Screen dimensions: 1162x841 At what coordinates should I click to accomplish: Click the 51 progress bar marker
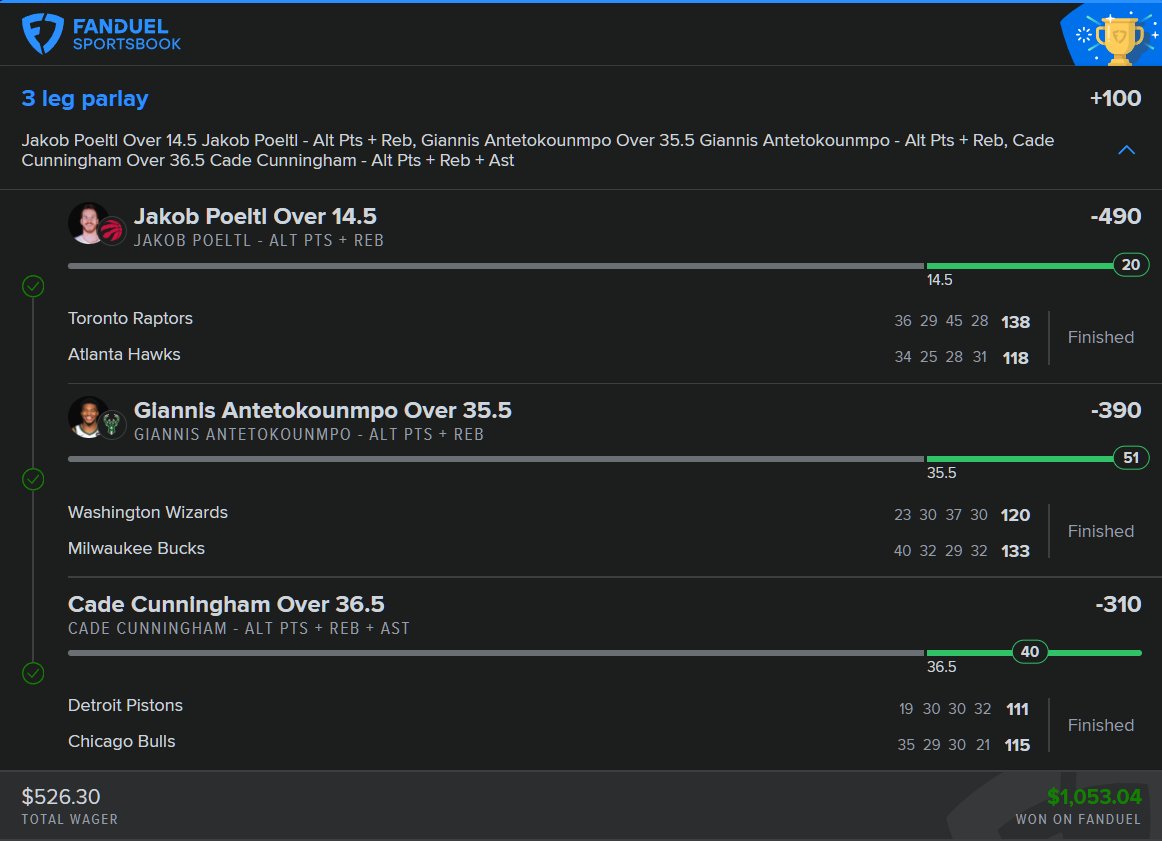[x=1131, y=458]
